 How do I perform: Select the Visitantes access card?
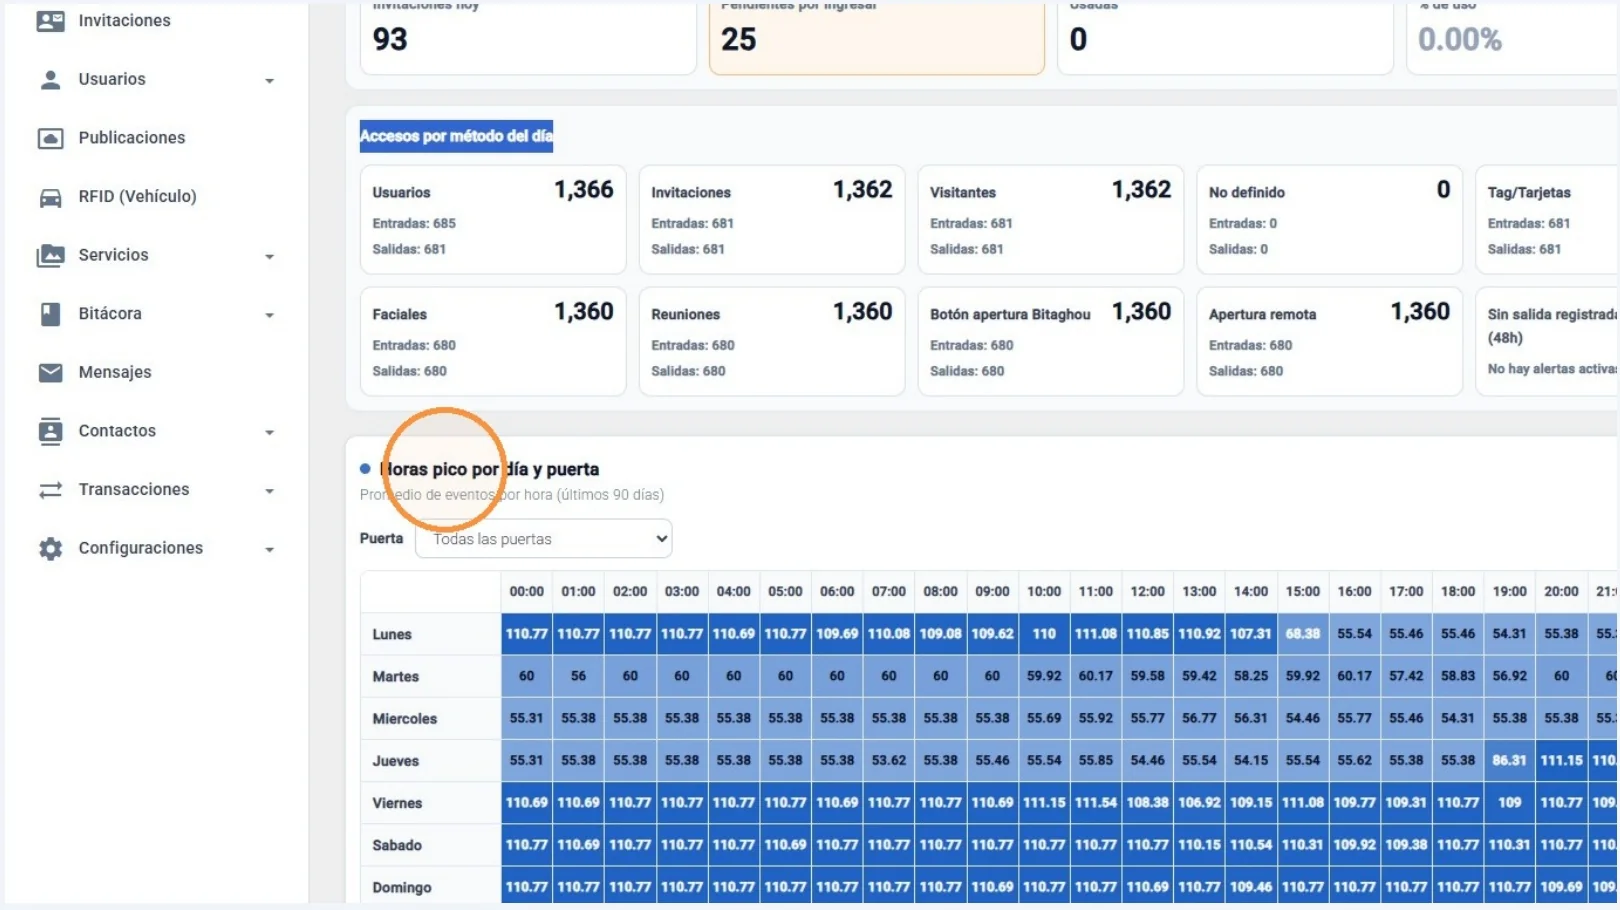point(1051,220)
